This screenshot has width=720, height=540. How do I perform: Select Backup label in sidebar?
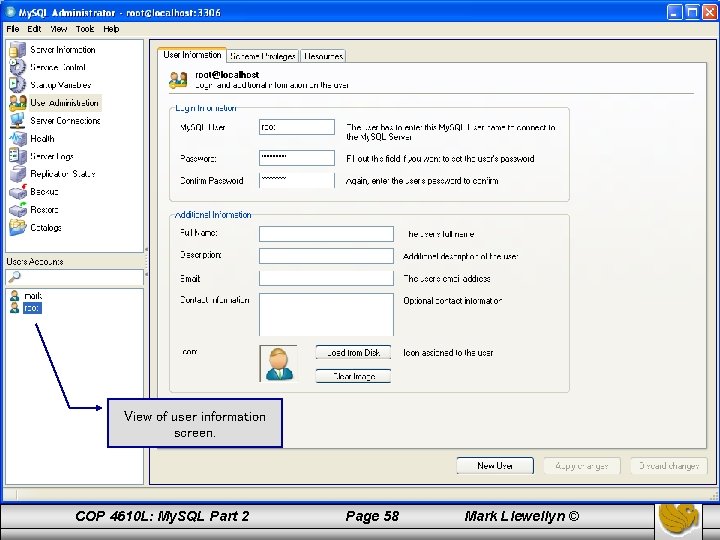(x=44, y=192)
